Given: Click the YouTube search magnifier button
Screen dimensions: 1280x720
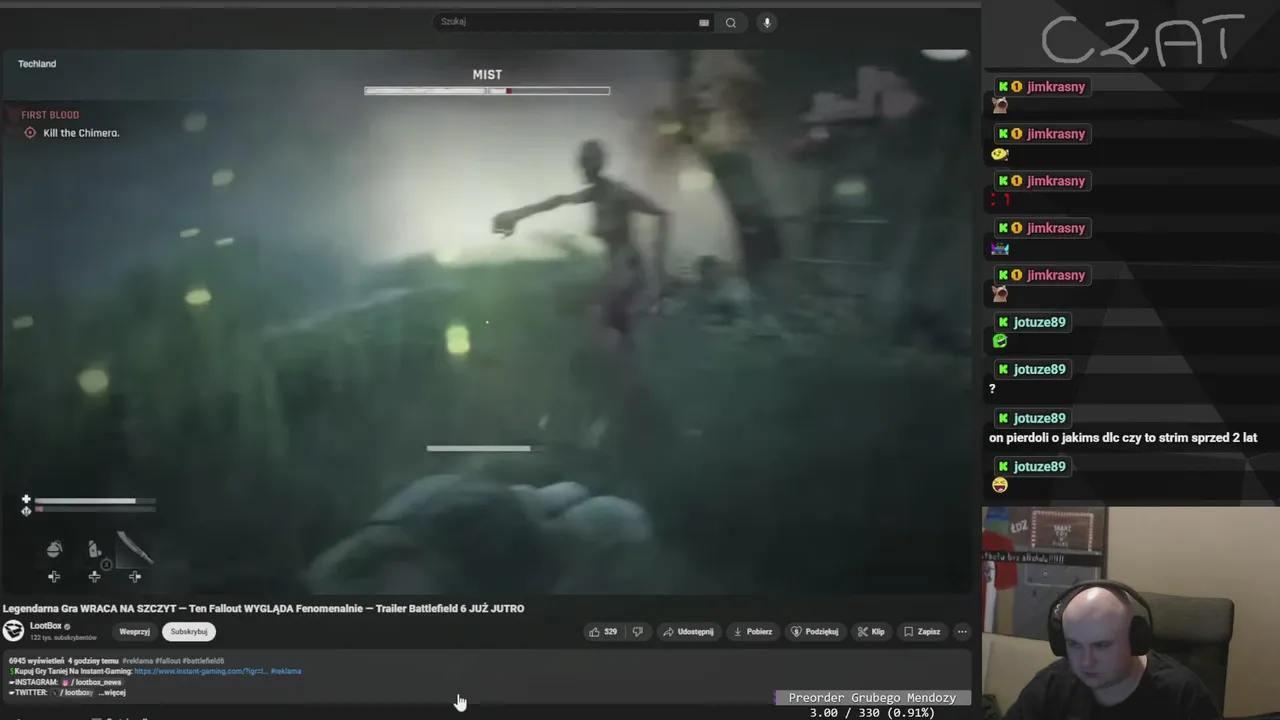Looking at the screenshot, I should 731,23.
